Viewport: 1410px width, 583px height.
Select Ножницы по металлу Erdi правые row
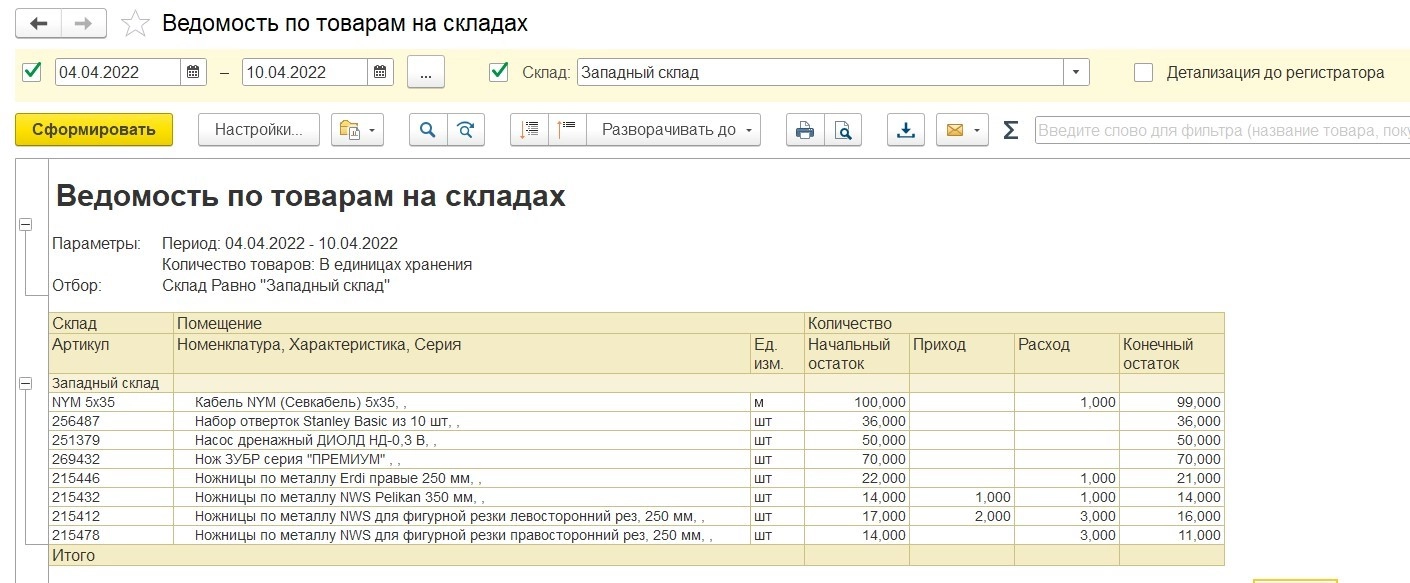point(636,478)
